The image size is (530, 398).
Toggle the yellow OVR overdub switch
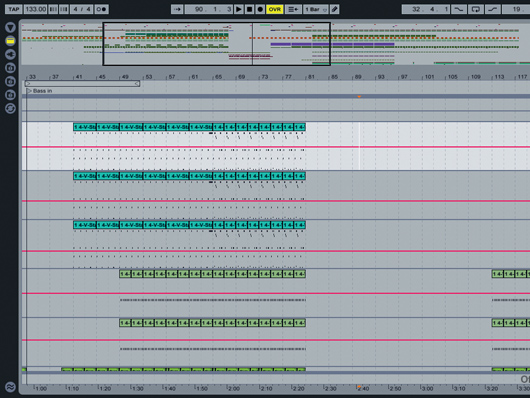pyautogui.click(x=275, y=9)
